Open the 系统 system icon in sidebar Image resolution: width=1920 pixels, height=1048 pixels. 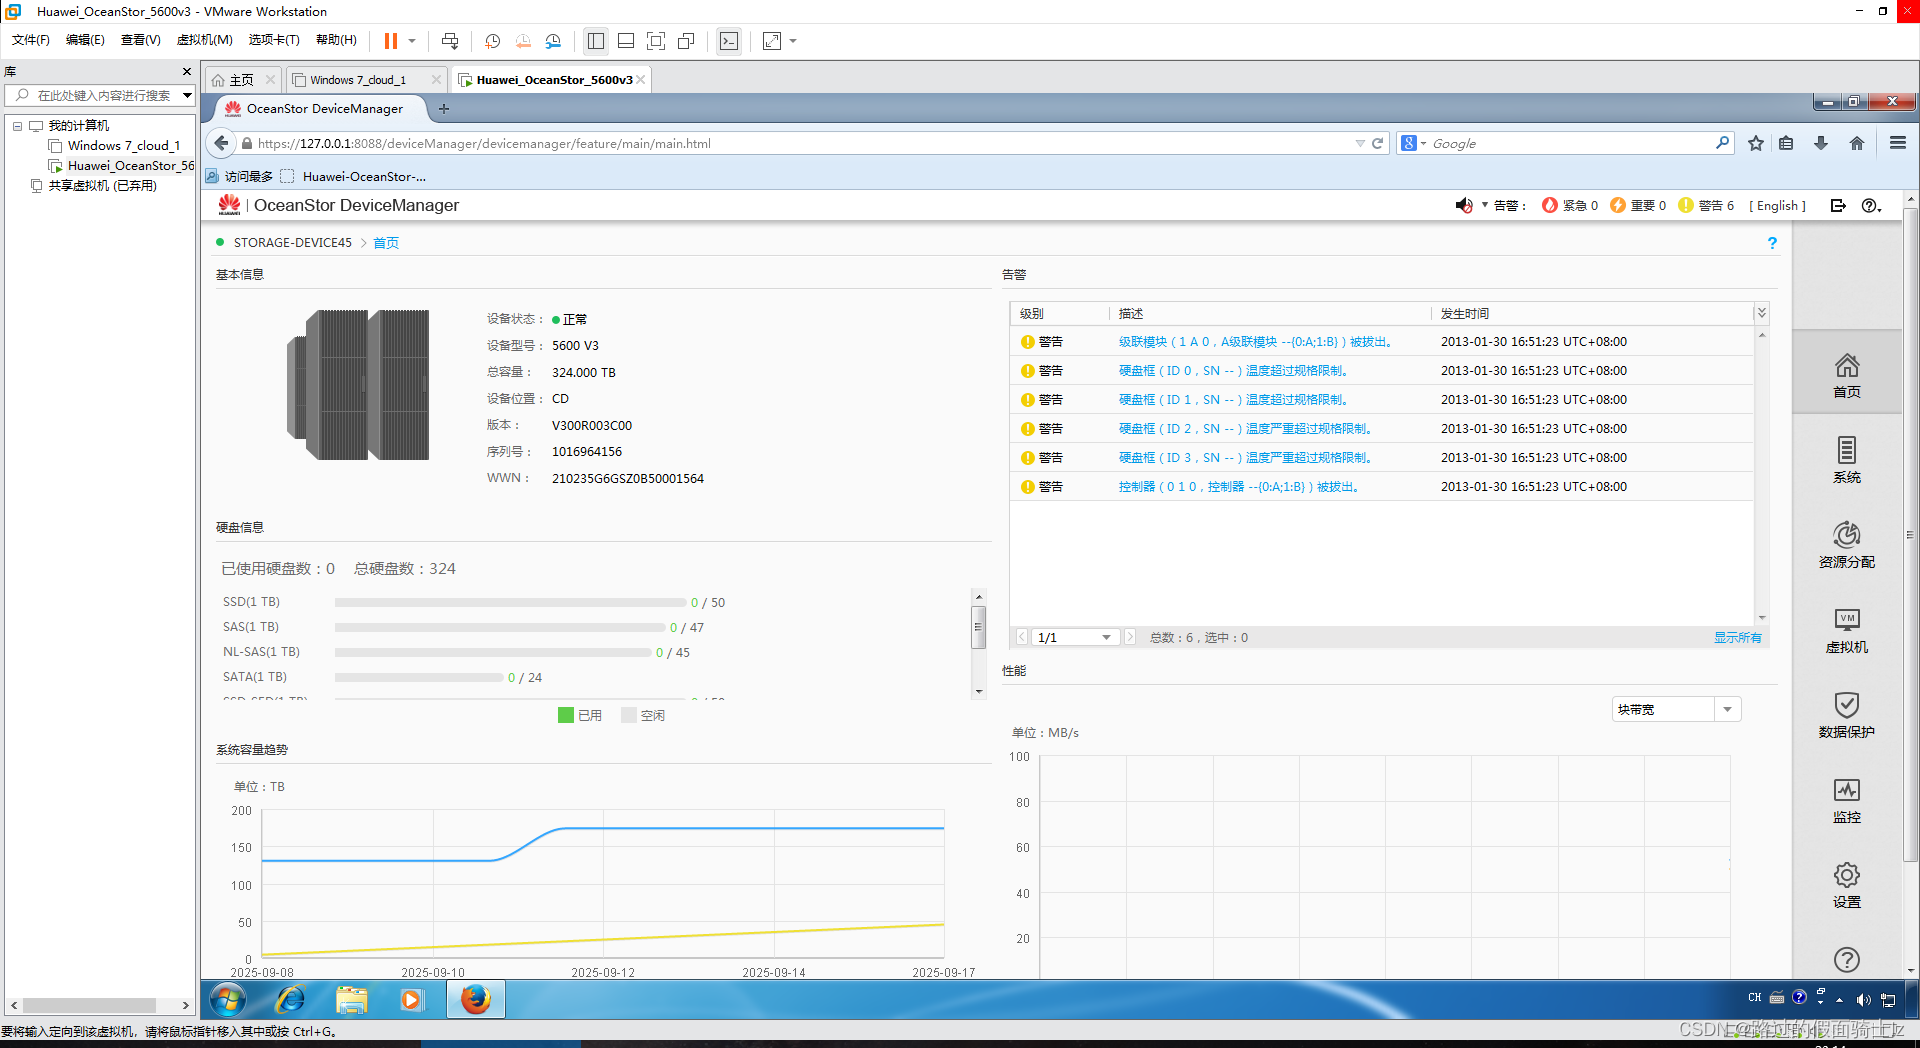1846,459
